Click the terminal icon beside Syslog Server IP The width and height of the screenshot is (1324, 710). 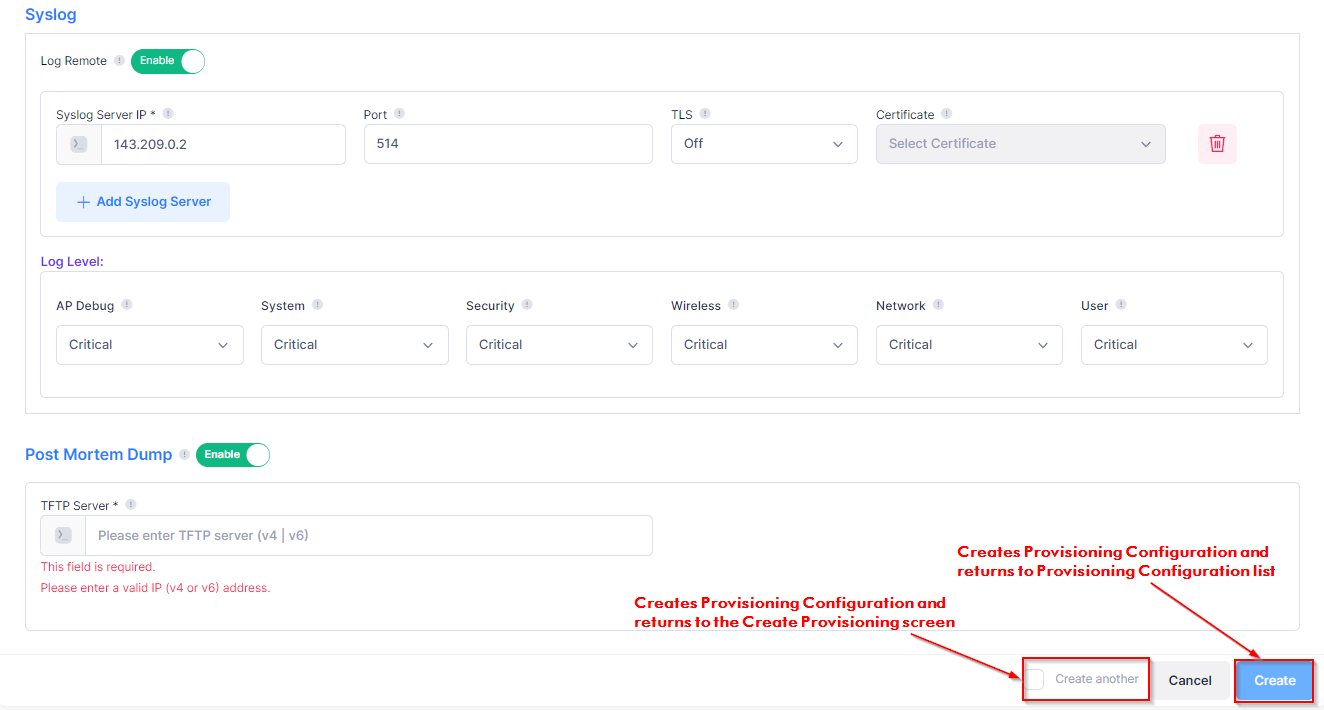point(79,144)
